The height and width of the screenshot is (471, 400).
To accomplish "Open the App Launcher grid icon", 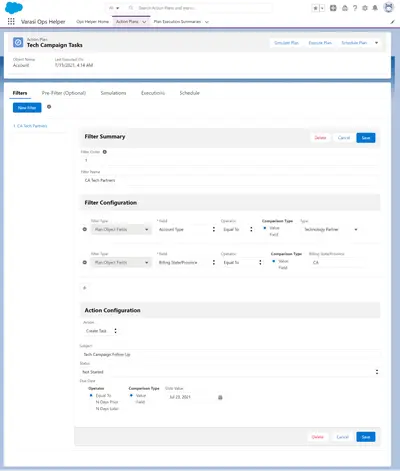I will (11, 21).
